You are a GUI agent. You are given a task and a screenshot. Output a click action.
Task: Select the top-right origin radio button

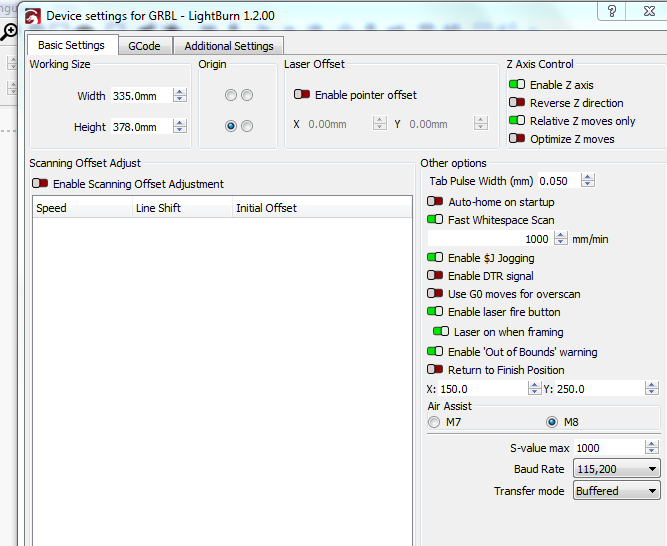(247, 95)
